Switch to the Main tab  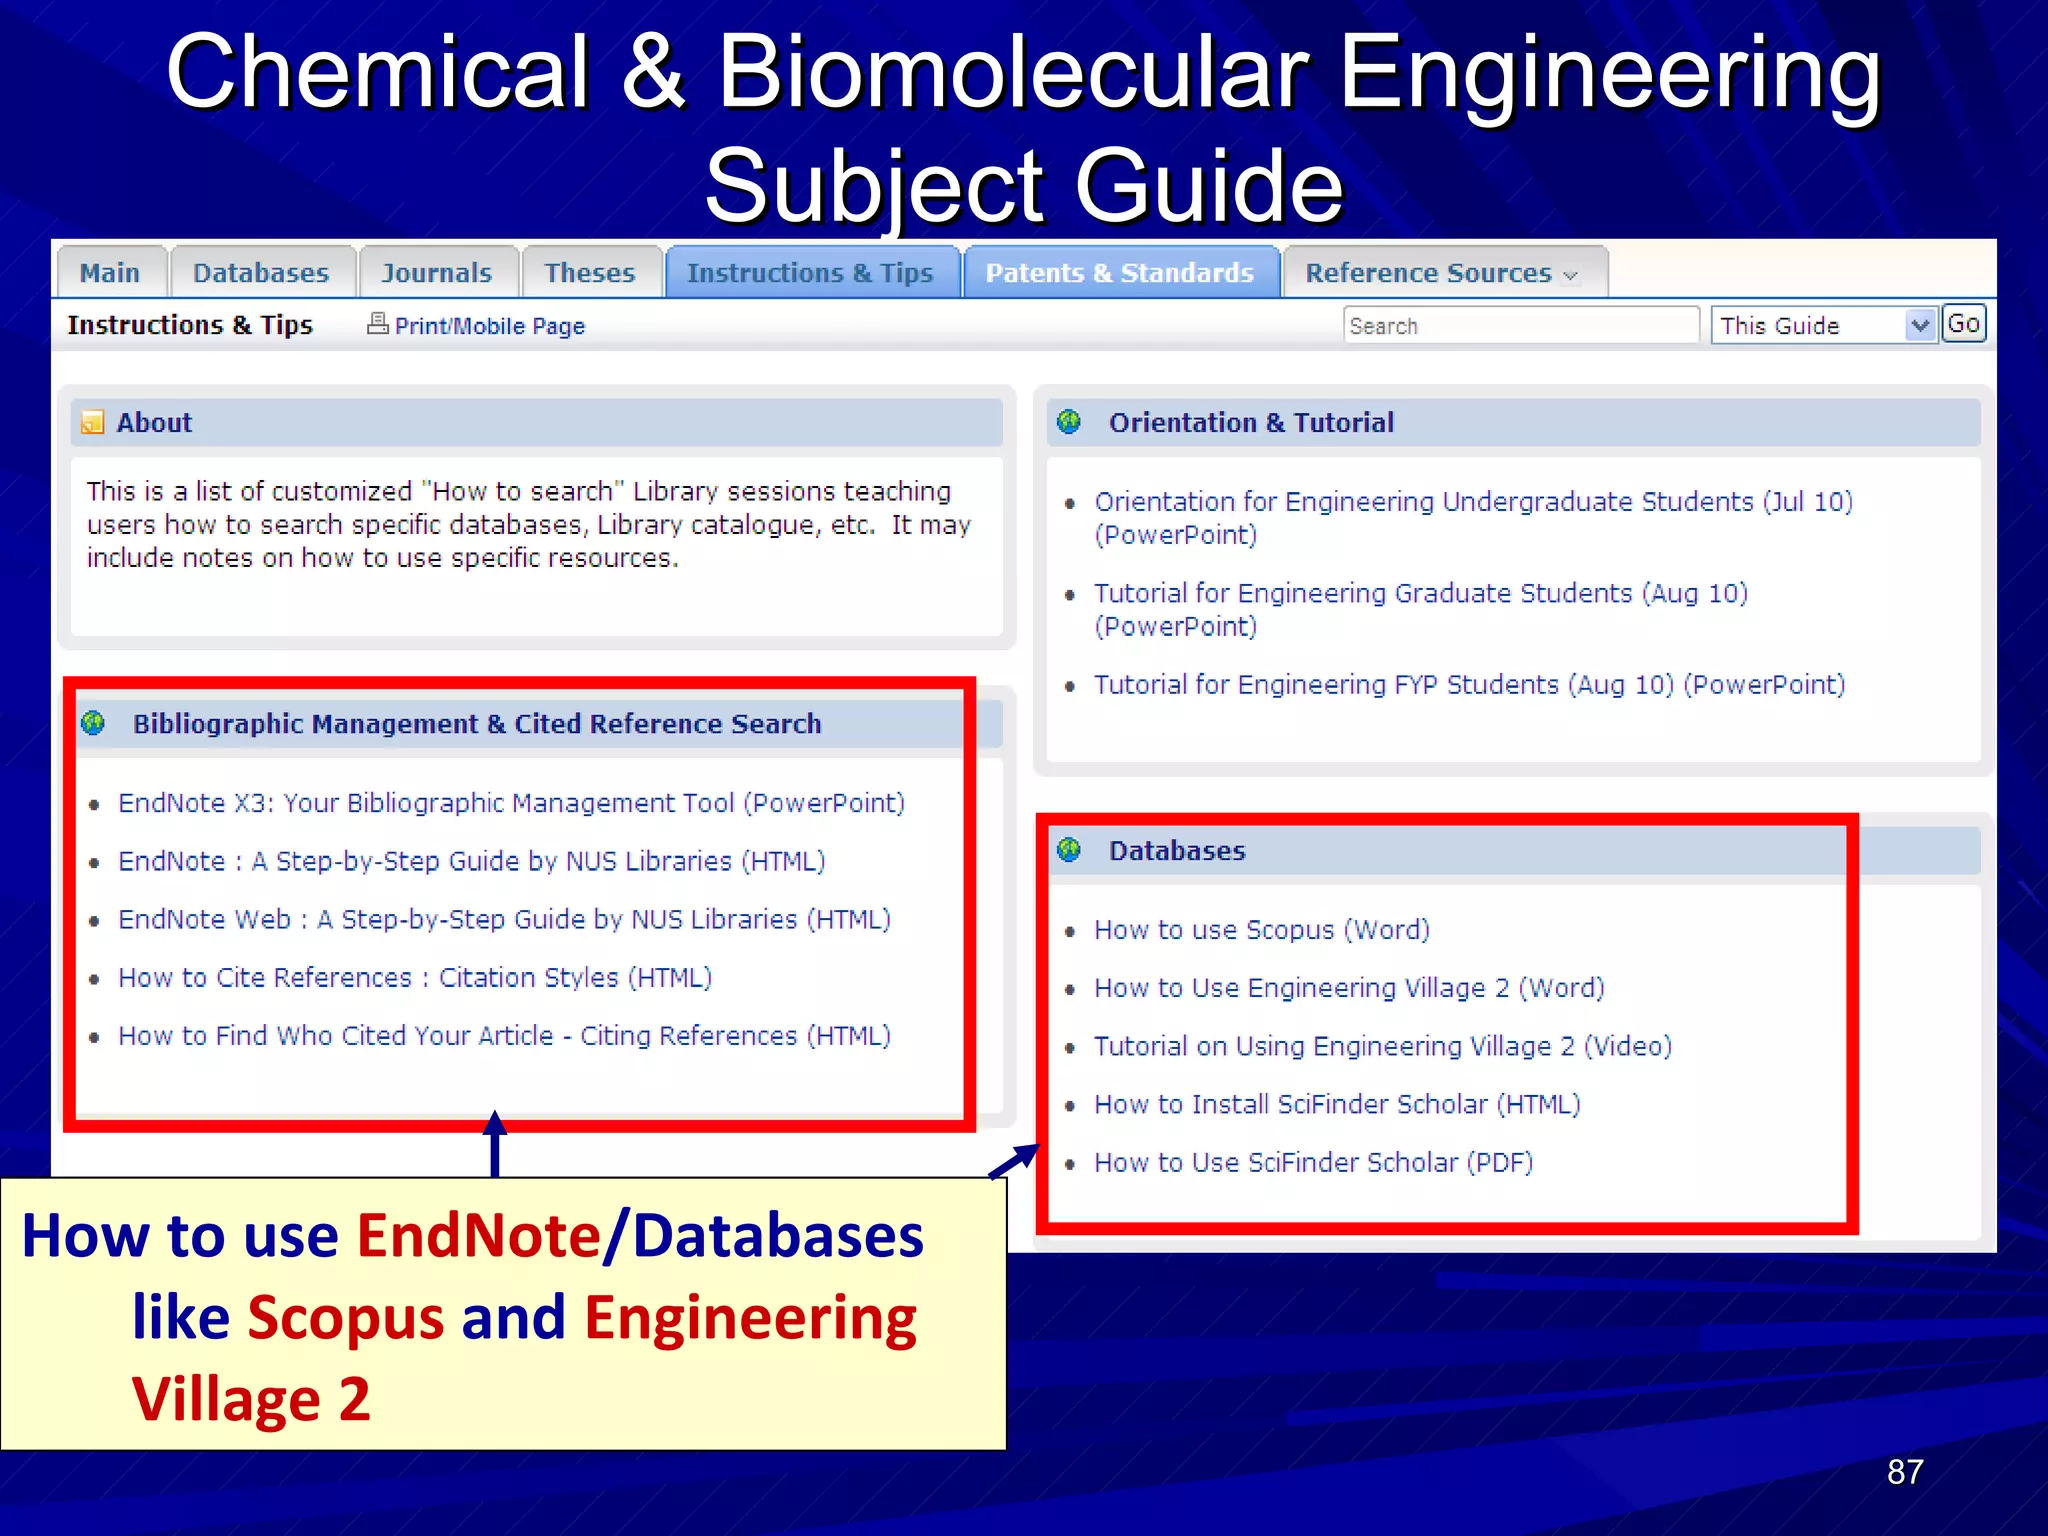(110, 273)
